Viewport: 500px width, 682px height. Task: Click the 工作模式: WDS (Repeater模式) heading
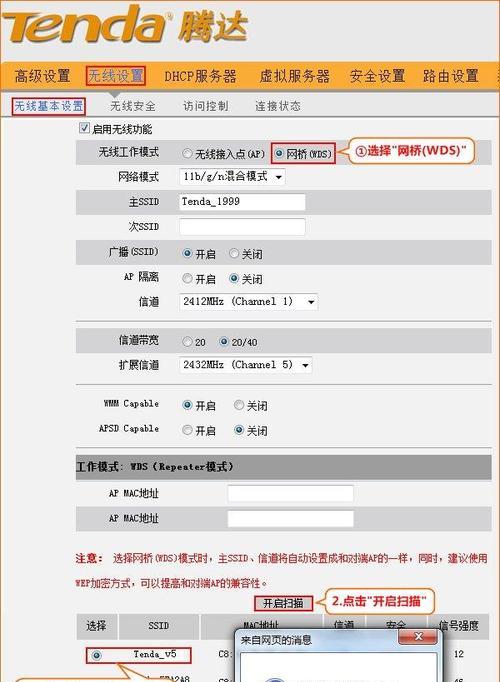click(155, 467)
